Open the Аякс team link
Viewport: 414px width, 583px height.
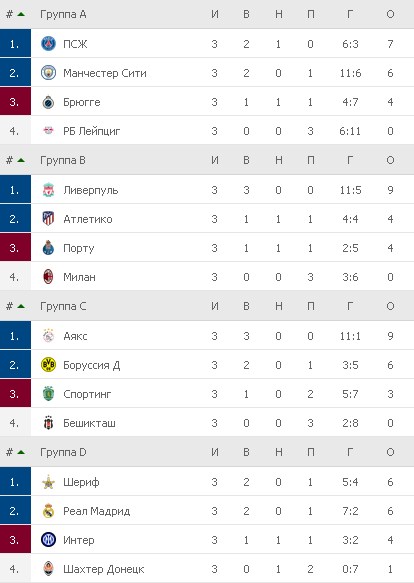pos(75,336)
